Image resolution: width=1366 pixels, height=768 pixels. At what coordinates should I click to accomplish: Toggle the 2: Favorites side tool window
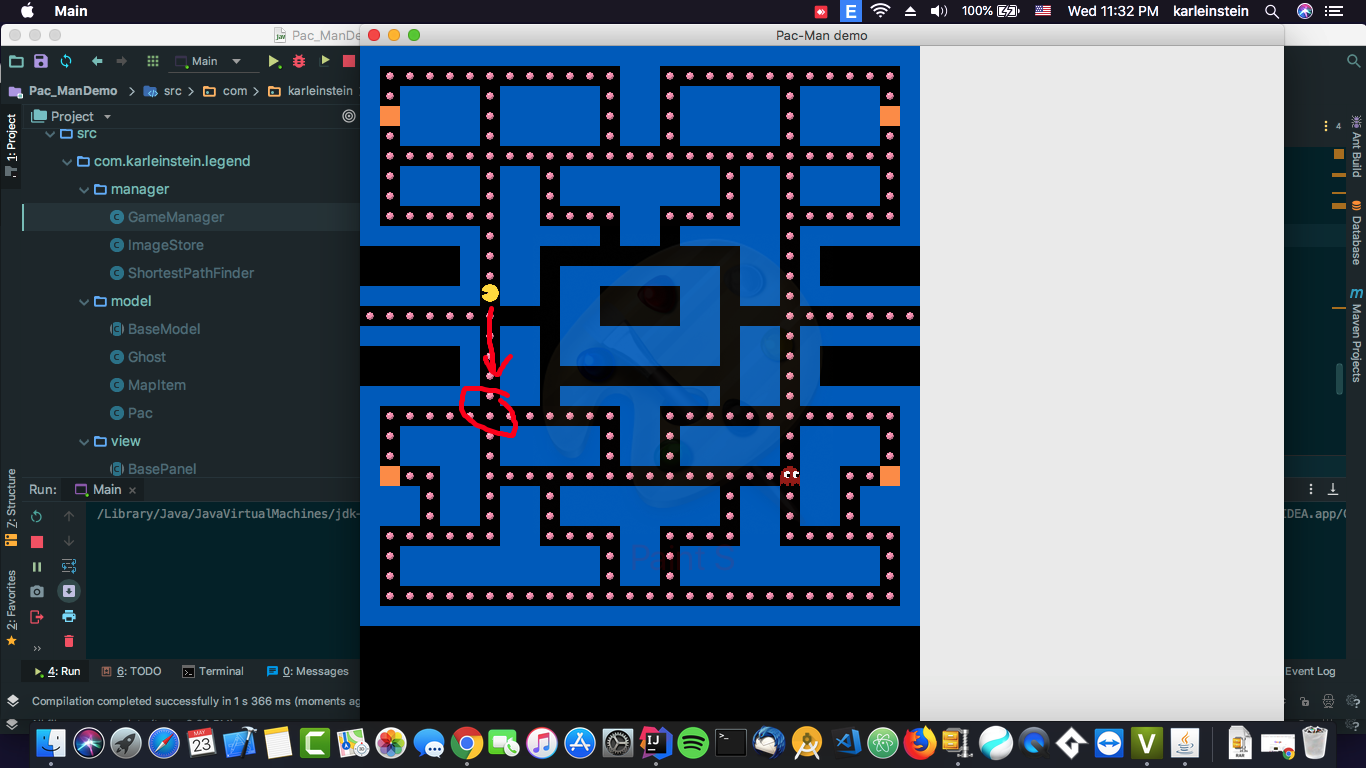(11, 607)
